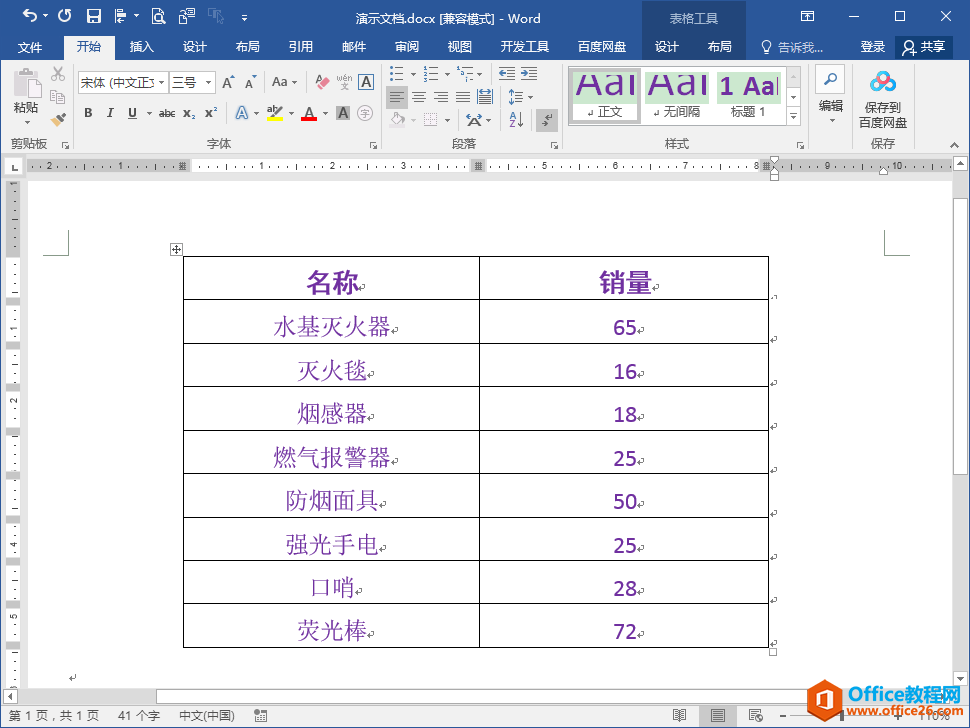Clear all formatting eraser icon
Screen dimensions: 970x728
322,82
